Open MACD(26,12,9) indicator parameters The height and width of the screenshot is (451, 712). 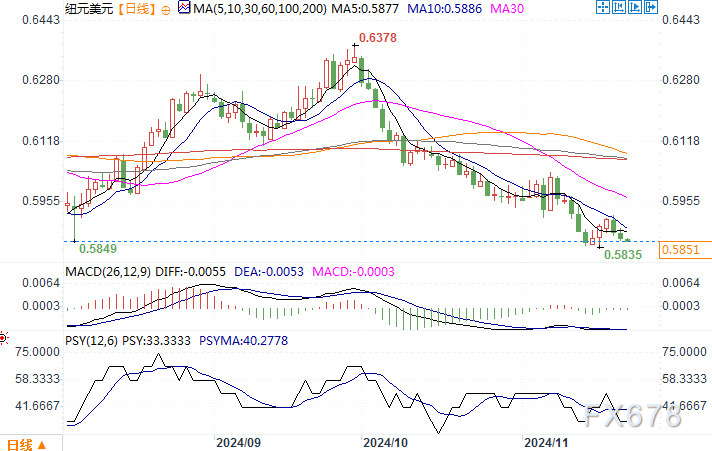(x=107, y=271)
